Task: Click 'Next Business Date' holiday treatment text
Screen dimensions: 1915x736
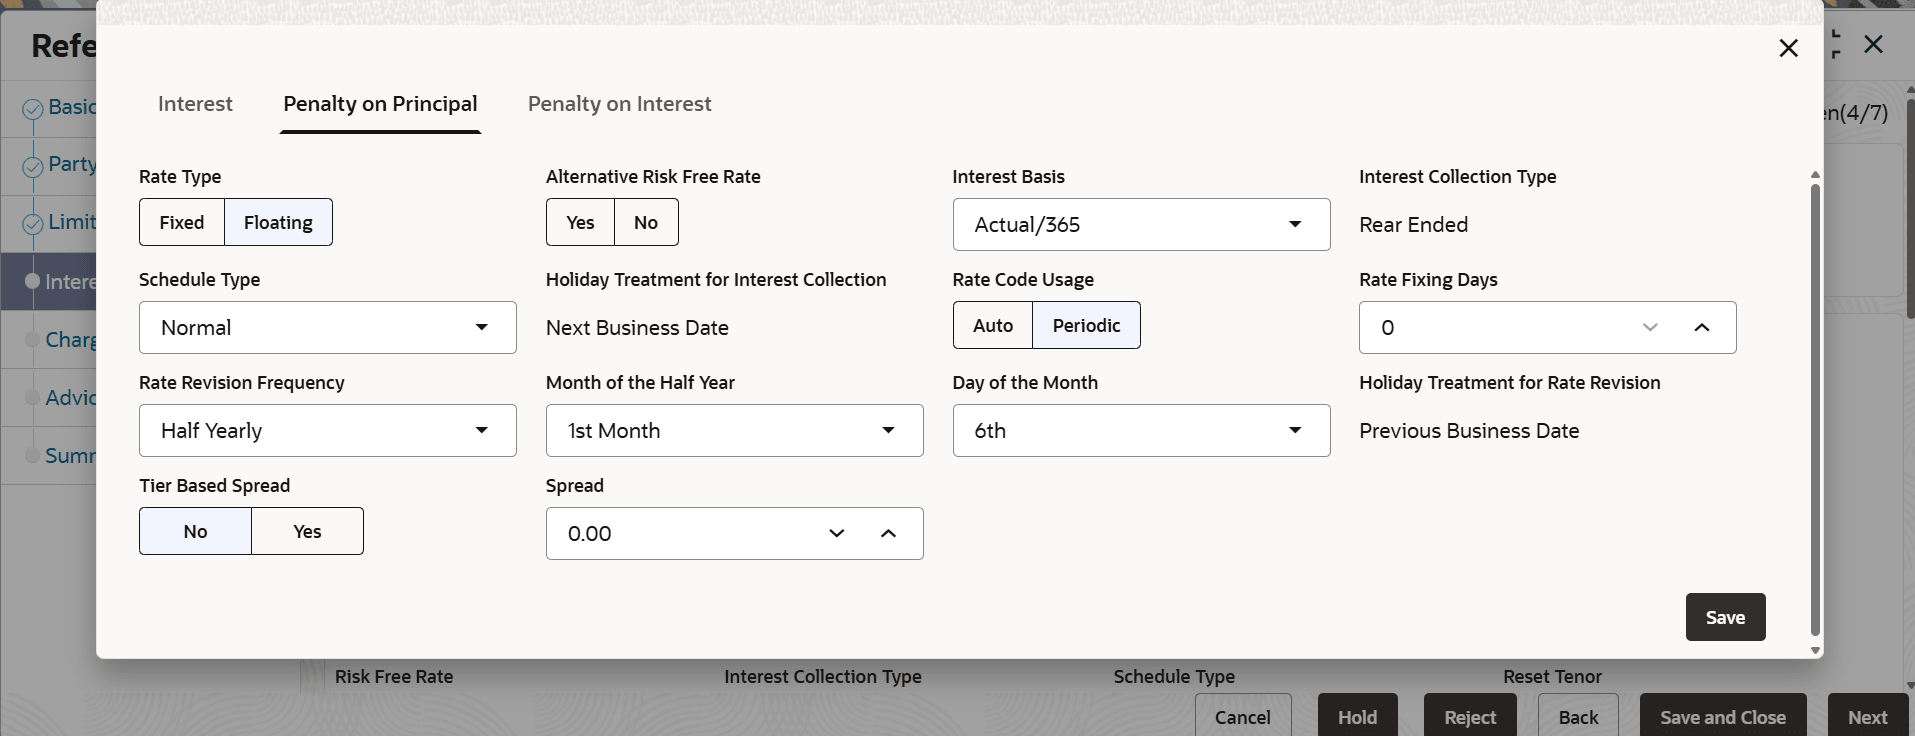Action: (637, 328)
